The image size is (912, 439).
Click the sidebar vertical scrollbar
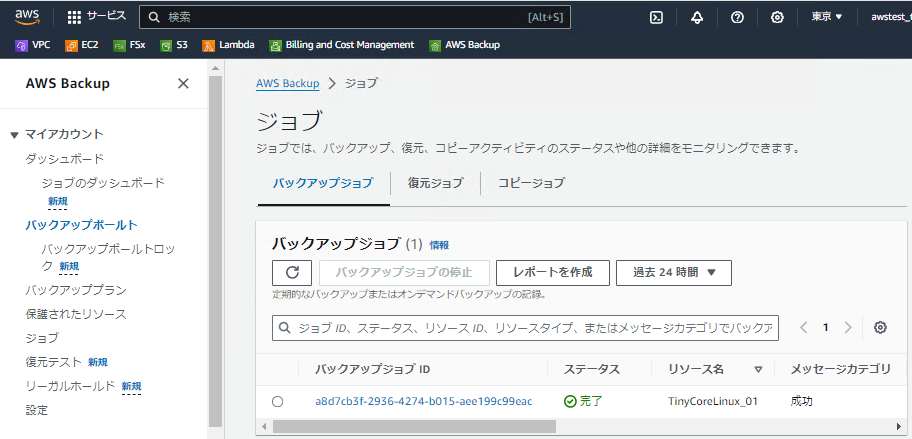(x=215, y=250)
